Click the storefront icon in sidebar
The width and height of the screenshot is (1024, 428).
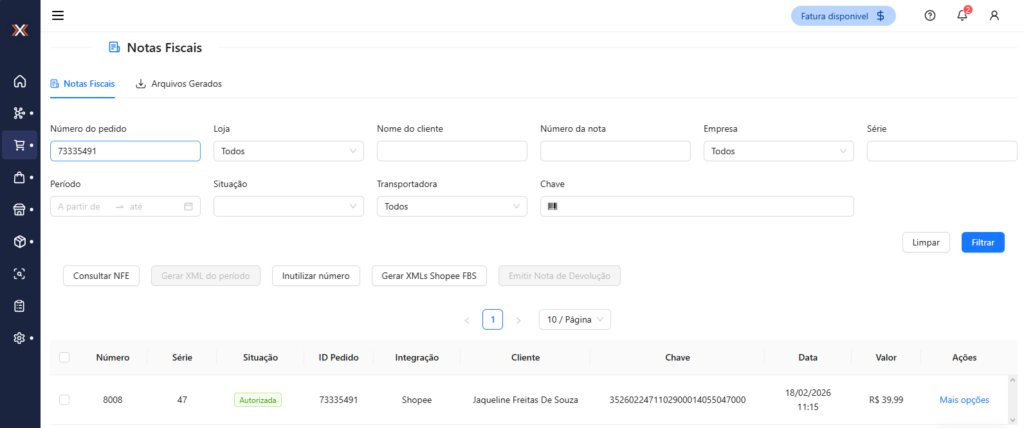[x=19, y=210]
